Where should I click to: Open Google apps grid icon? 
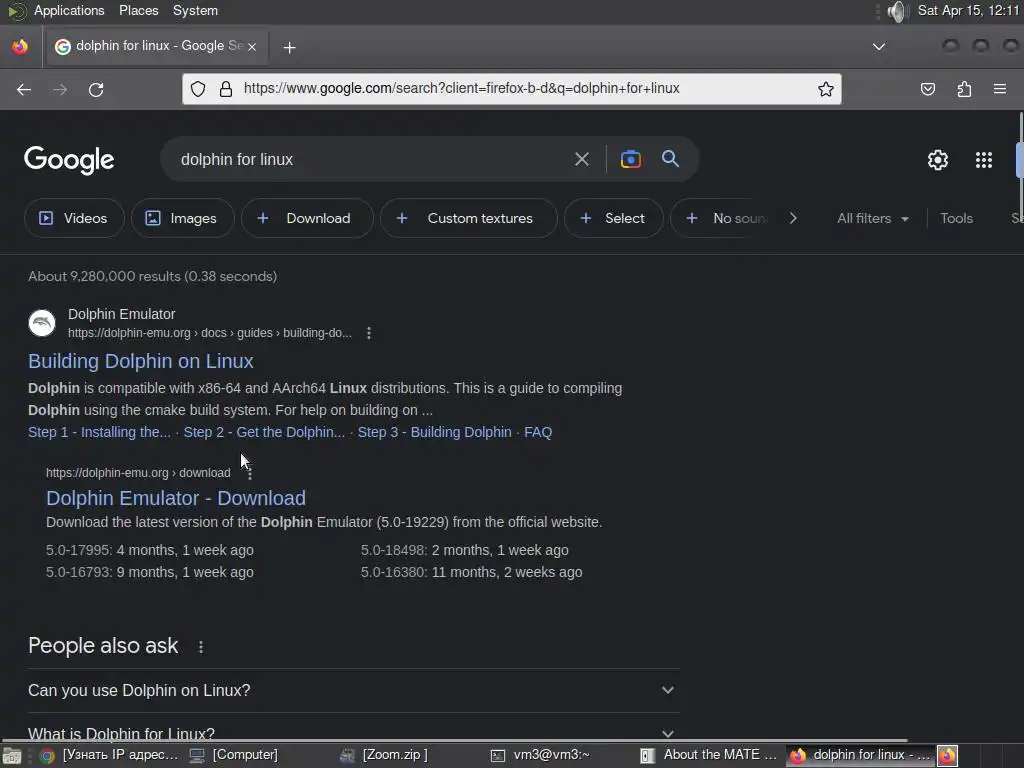[984, 160]
